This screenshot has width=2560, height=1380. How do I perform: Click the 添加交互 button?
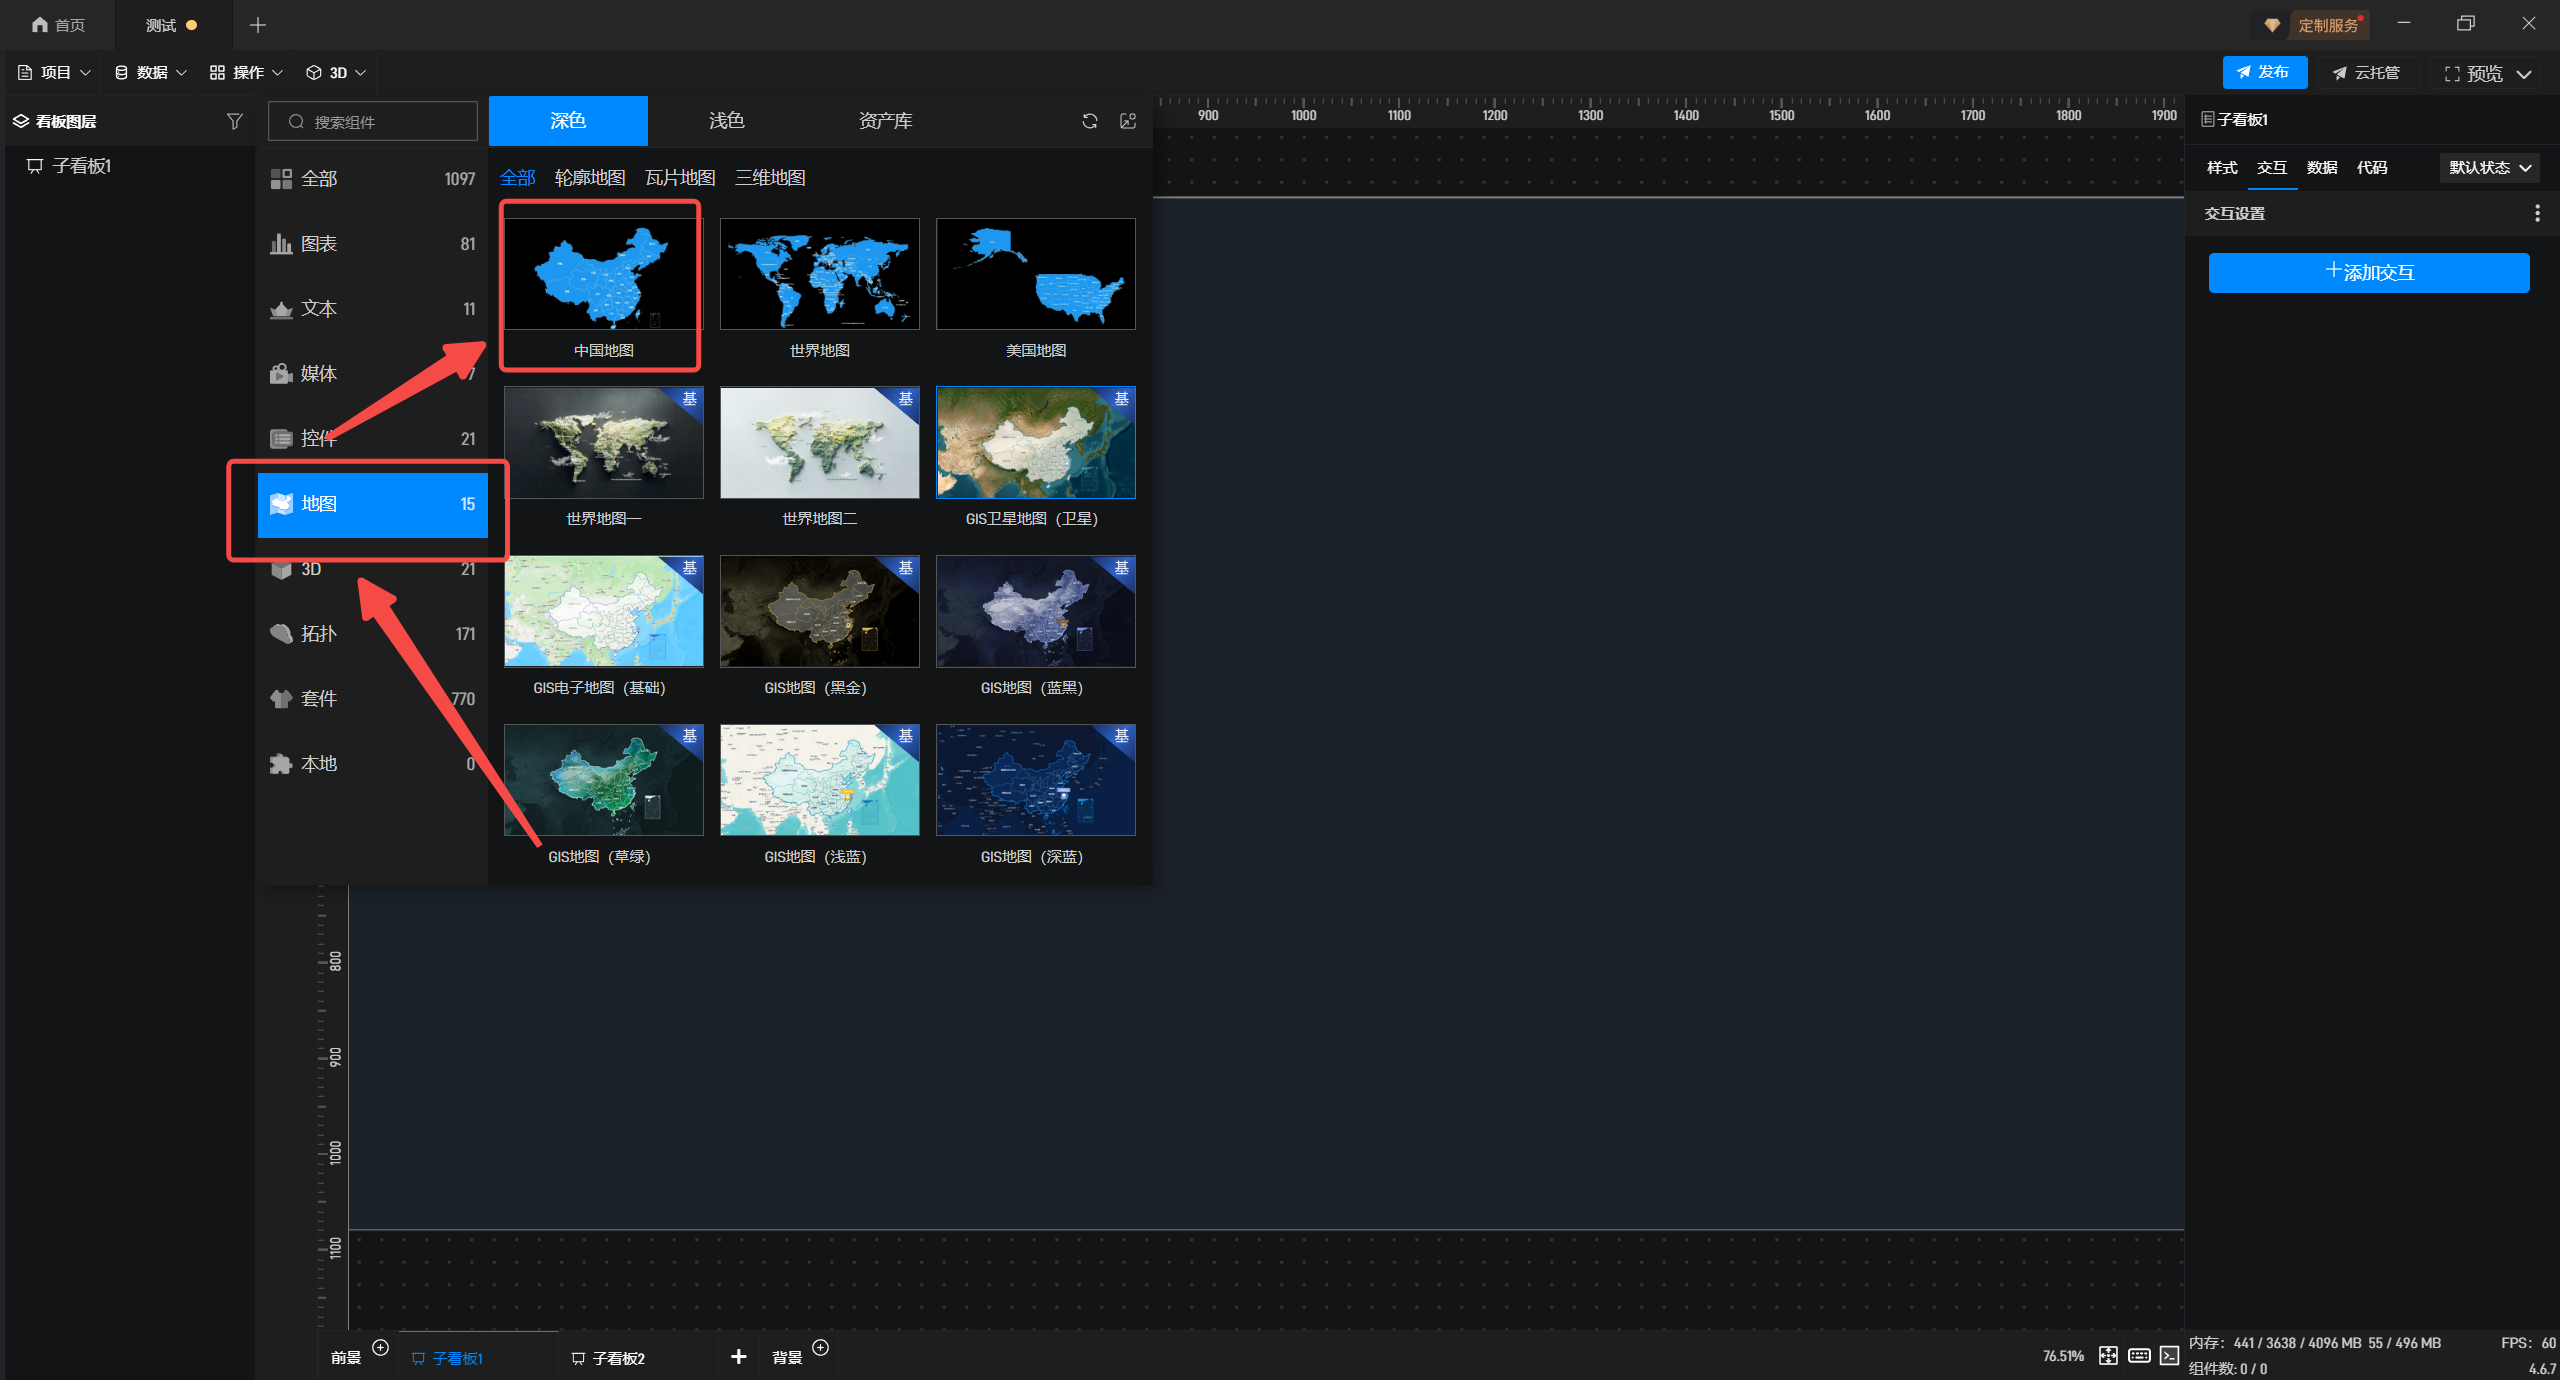click(x=2368, y=272)
